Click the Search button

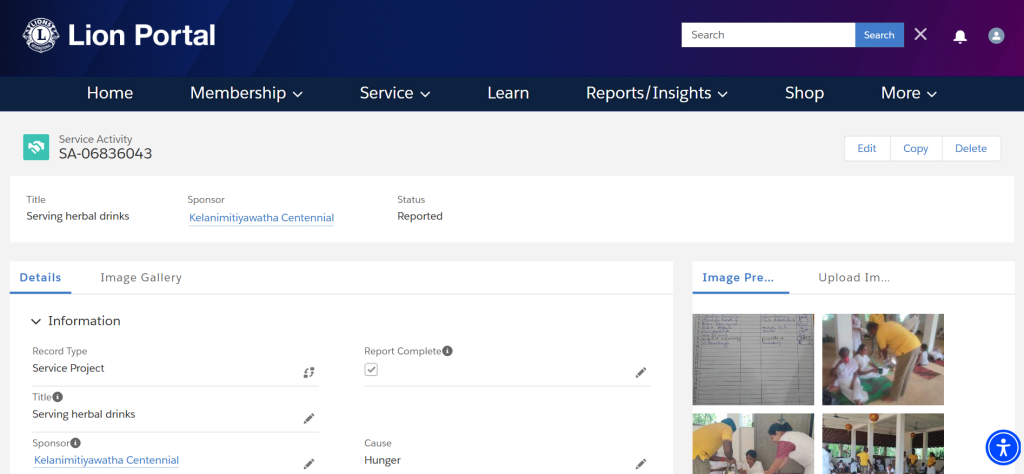(879, 35)
